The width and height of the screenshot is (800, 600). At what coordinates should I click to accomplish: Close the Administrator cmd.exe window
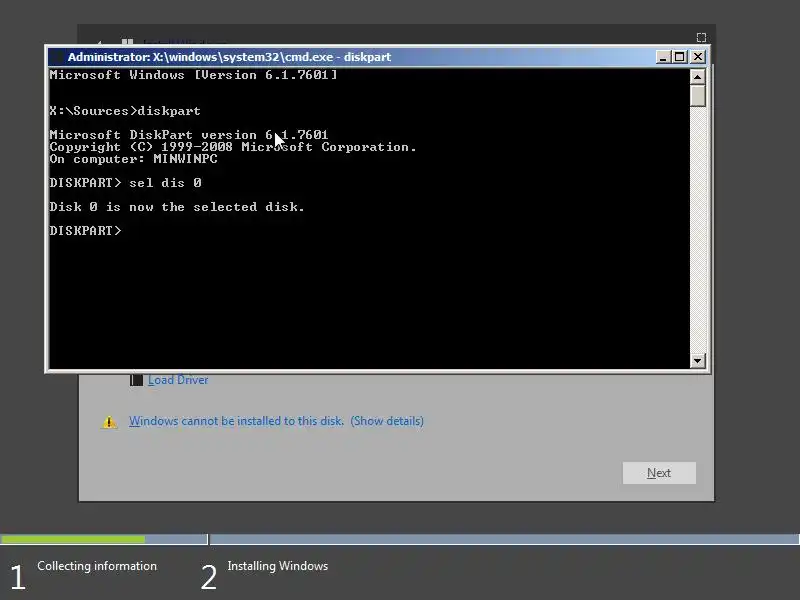click(x=697, y=57)
